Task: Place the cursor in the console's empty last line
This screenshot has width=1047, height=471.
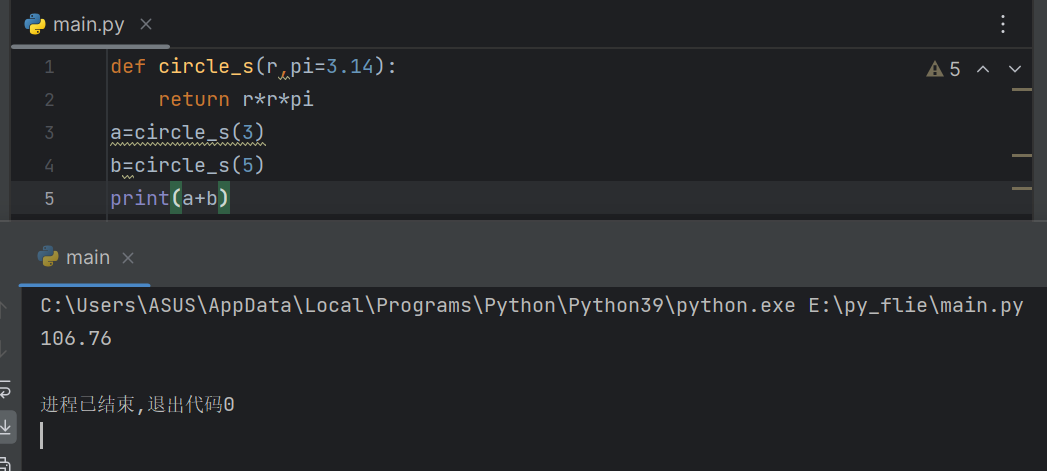Action: pos(42,436)
